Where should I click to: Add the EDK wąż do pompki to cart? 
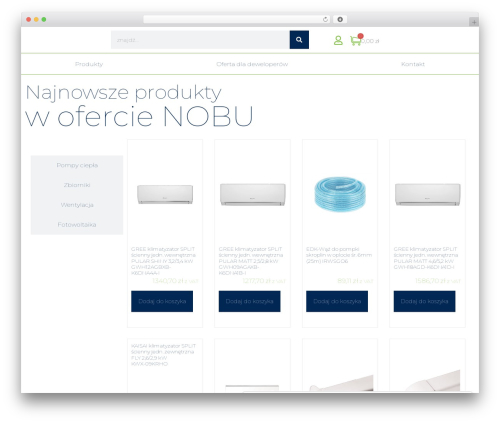(x=337, y=301)
